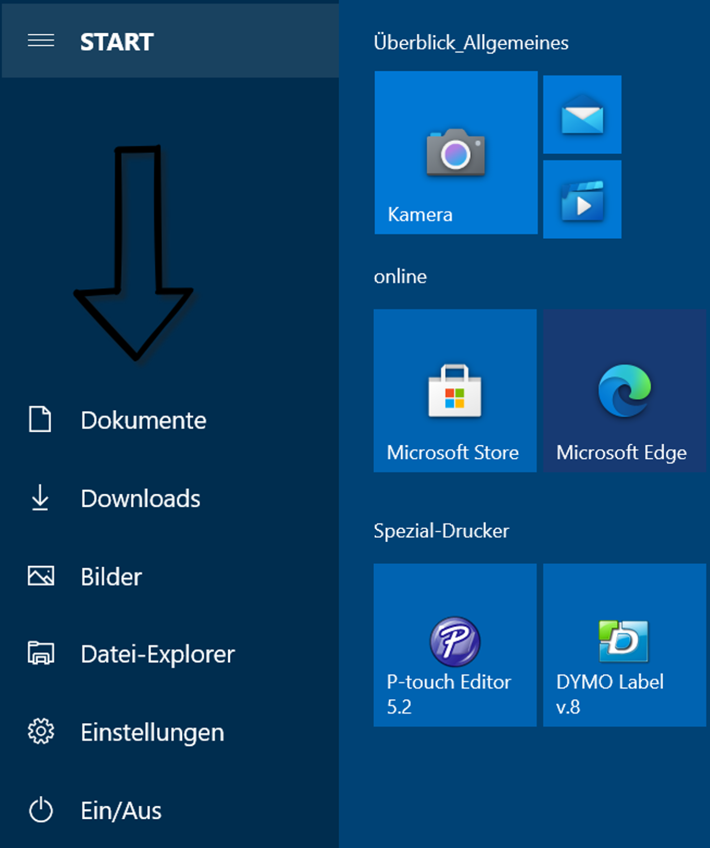Open the Microsoft Edge tile
The width and height of the screenshot is (710, 849).
pyautogui.click(x=625, y=390)
